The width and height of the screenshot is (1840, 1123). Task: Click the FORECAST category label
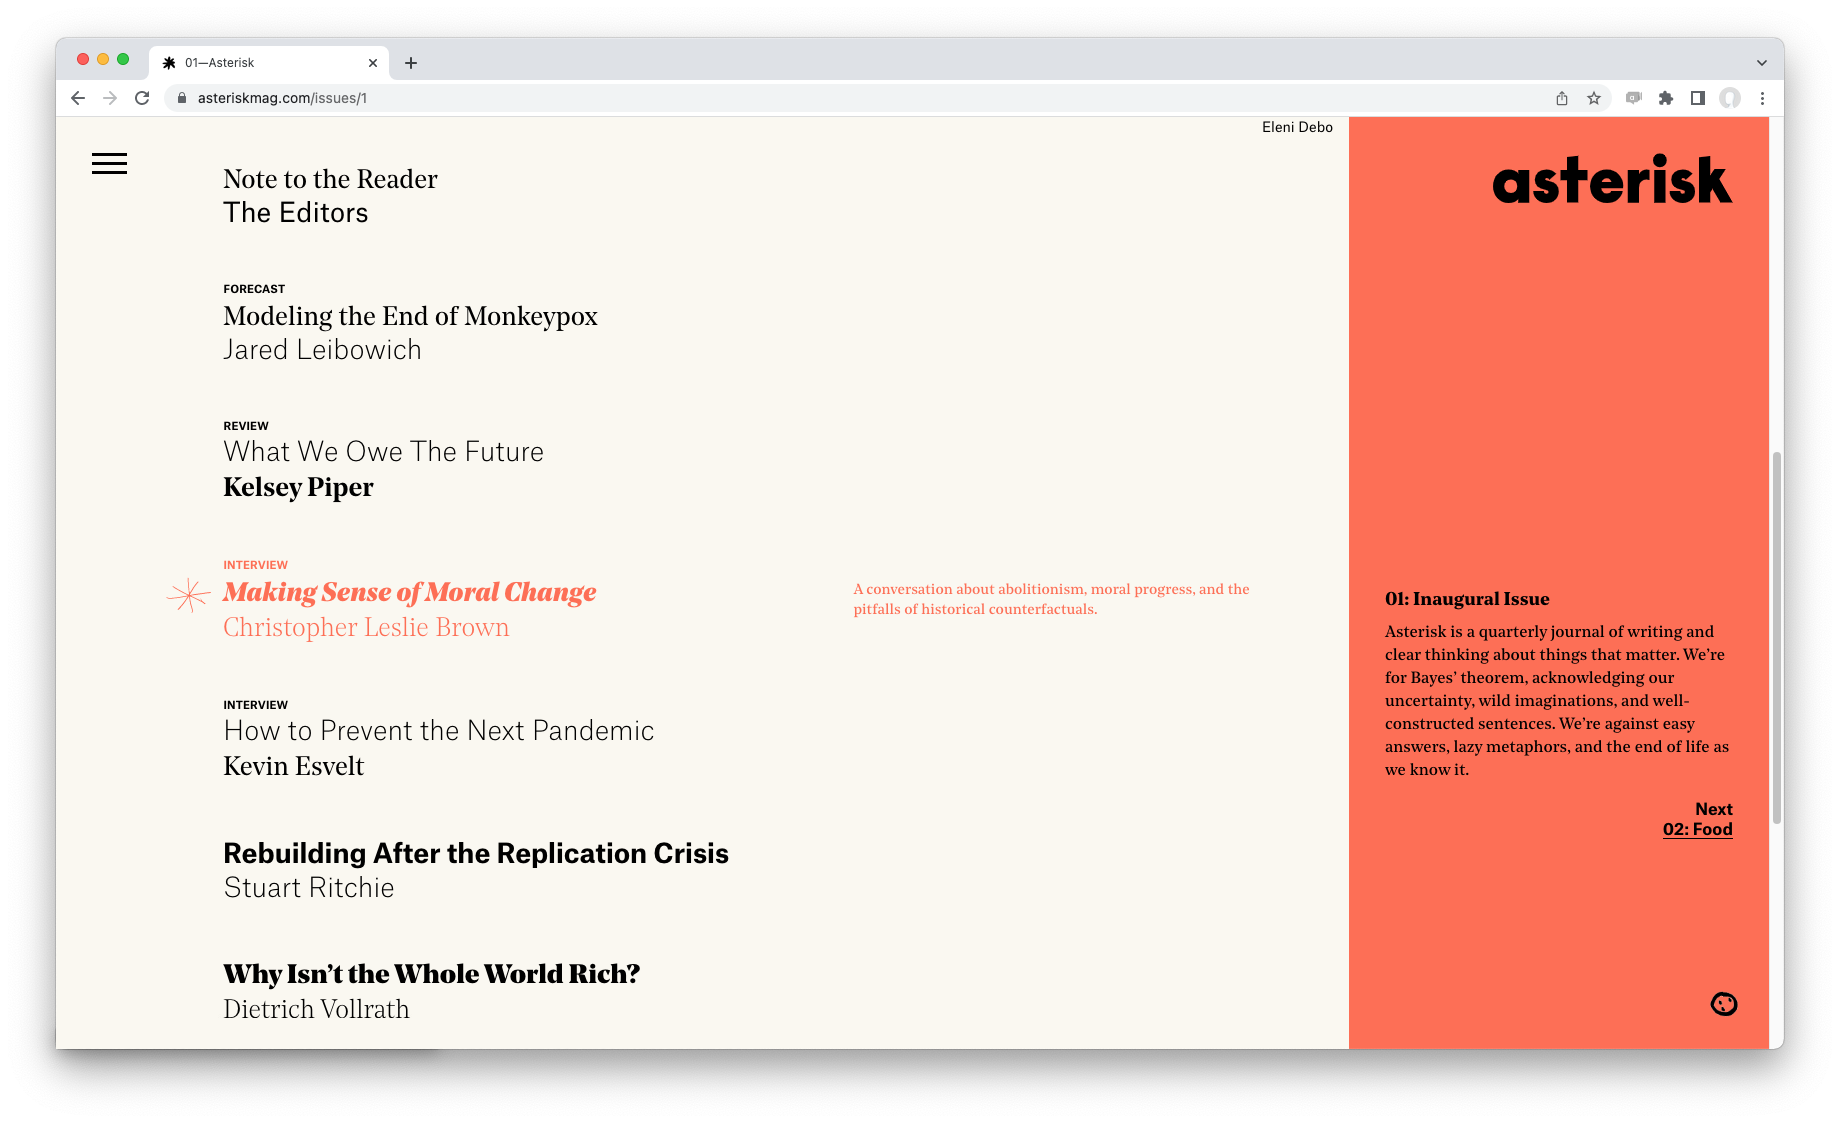[254, 289]
